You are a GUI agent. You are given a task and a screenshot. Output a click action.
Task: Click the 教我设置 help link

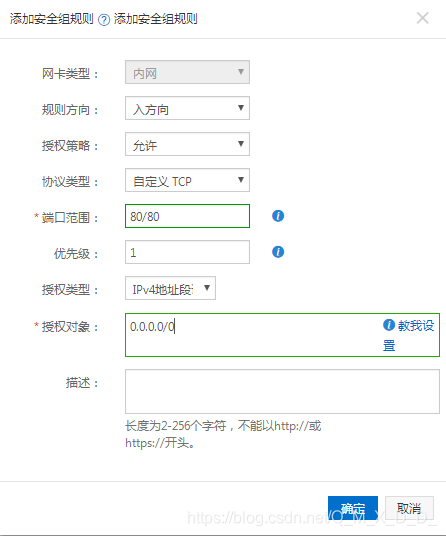pyautogui.click(x=408, y=335)
